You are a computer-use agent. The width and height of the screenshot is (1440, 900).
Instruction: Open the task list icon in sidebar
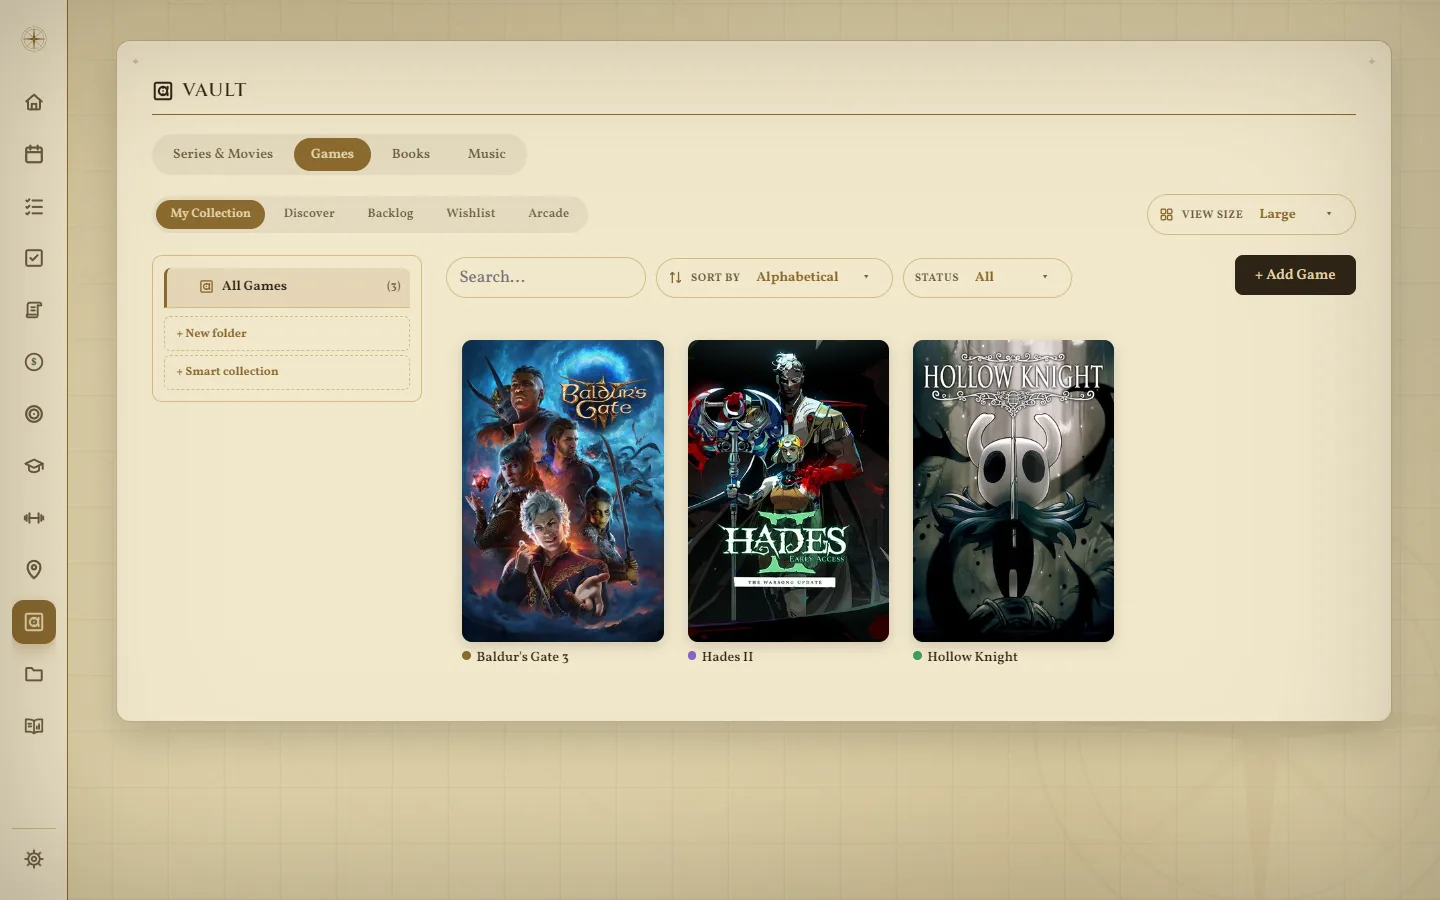[x=34, y=206]
